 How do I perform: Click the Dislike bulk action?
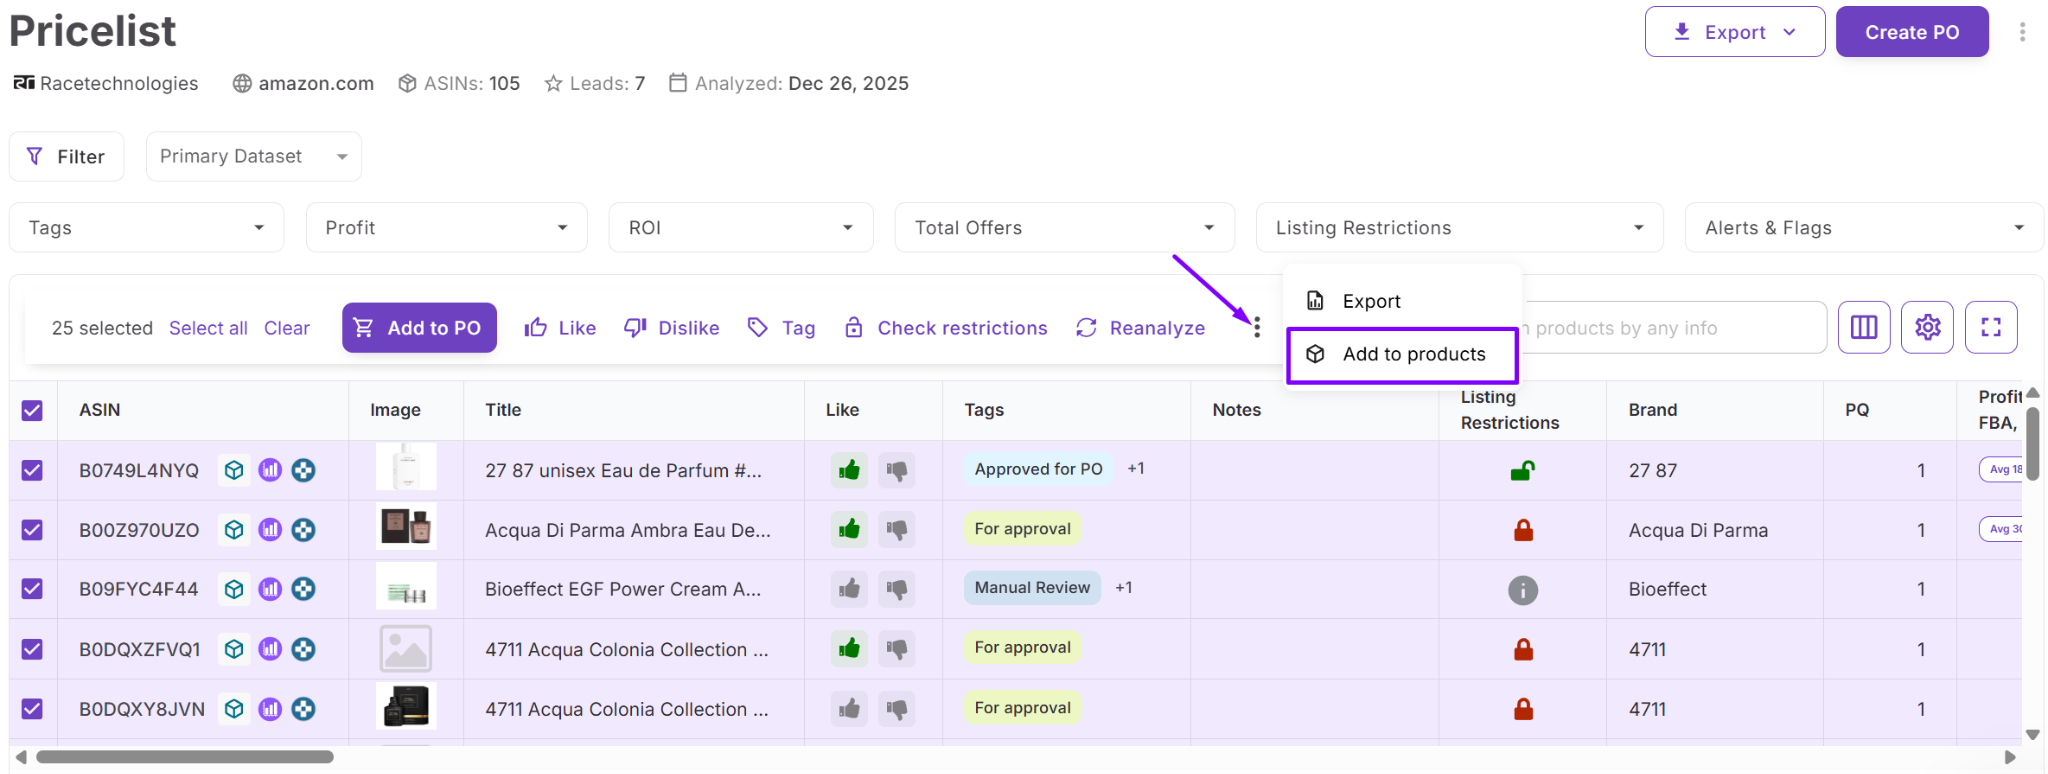coord(672,328)
